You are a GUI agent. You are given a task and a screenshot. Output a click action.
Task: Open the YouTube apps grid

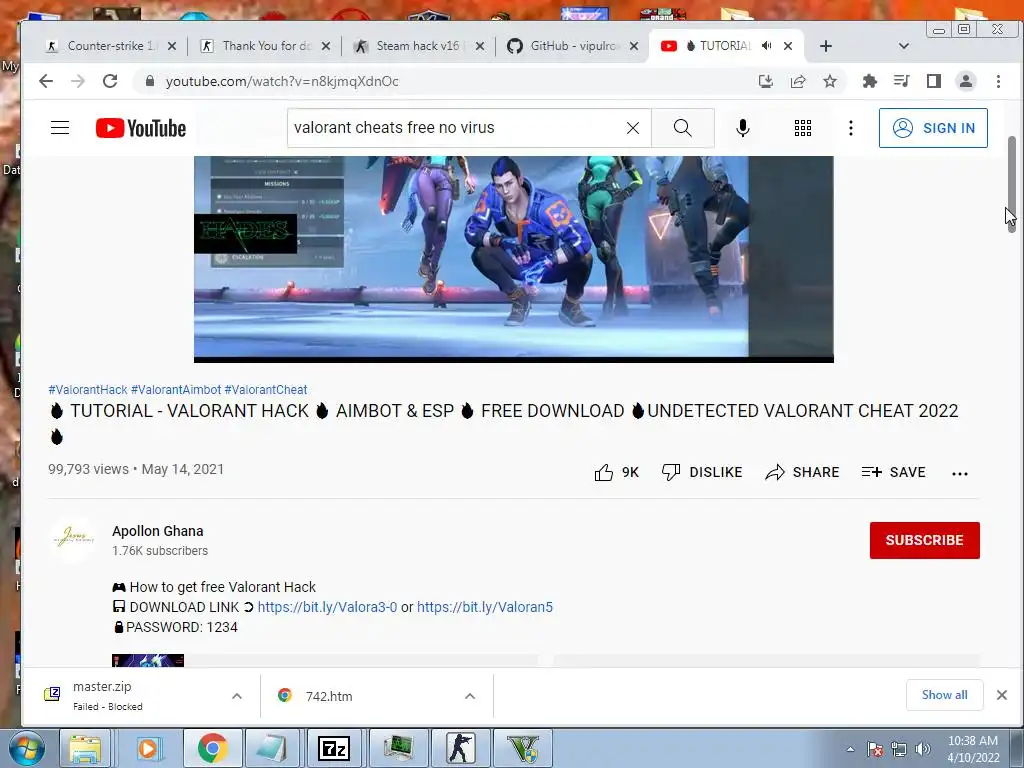[x=803, y=128]
